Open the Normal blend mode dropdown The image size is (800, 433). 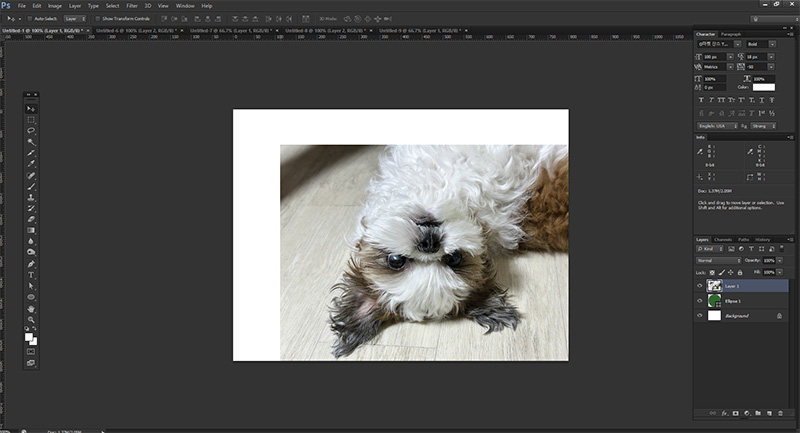pos(718,261)
